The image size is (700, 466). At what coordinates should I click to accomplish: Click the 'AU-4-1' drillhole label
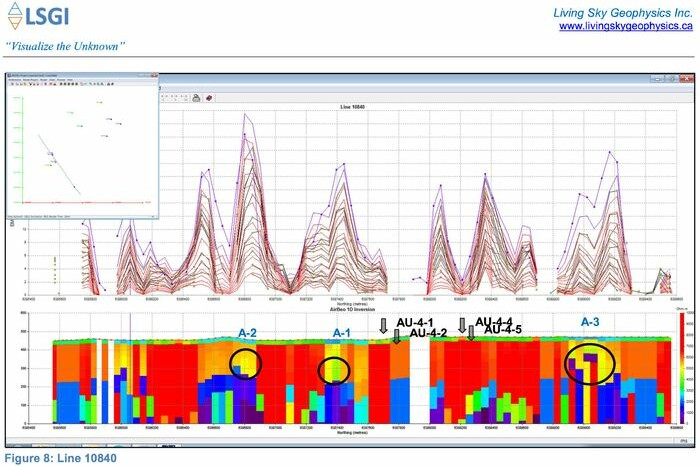click(x=415, y=323)
